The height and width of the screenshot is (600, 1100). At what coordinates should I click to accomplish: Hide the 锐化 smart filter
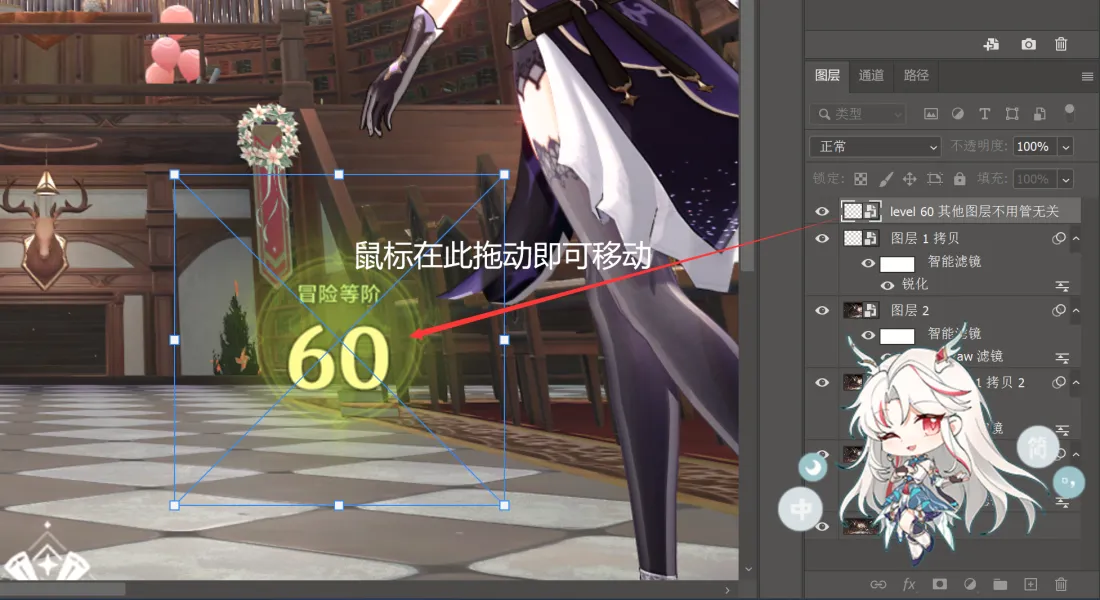click(x=887, y=285)
